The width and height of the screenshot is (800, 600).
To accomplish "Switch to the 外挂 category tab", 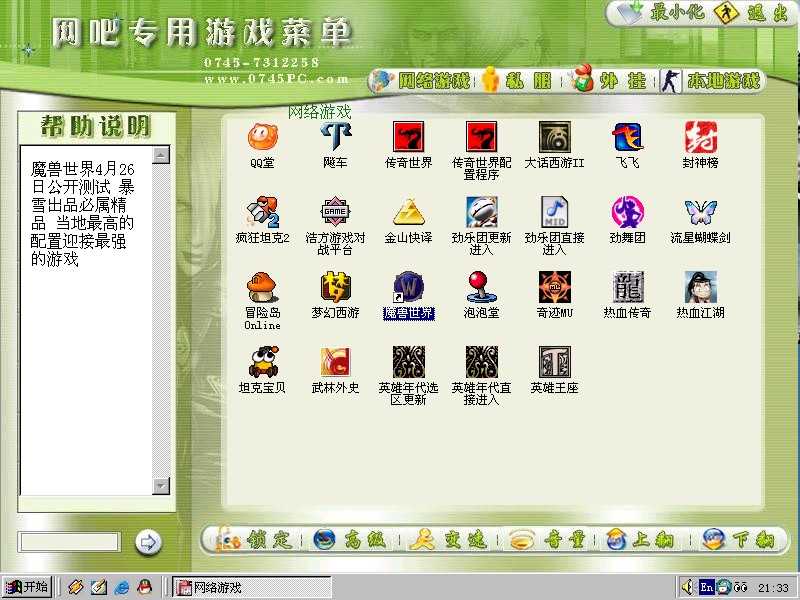I will pyautogui.click(x=610, y=81).
